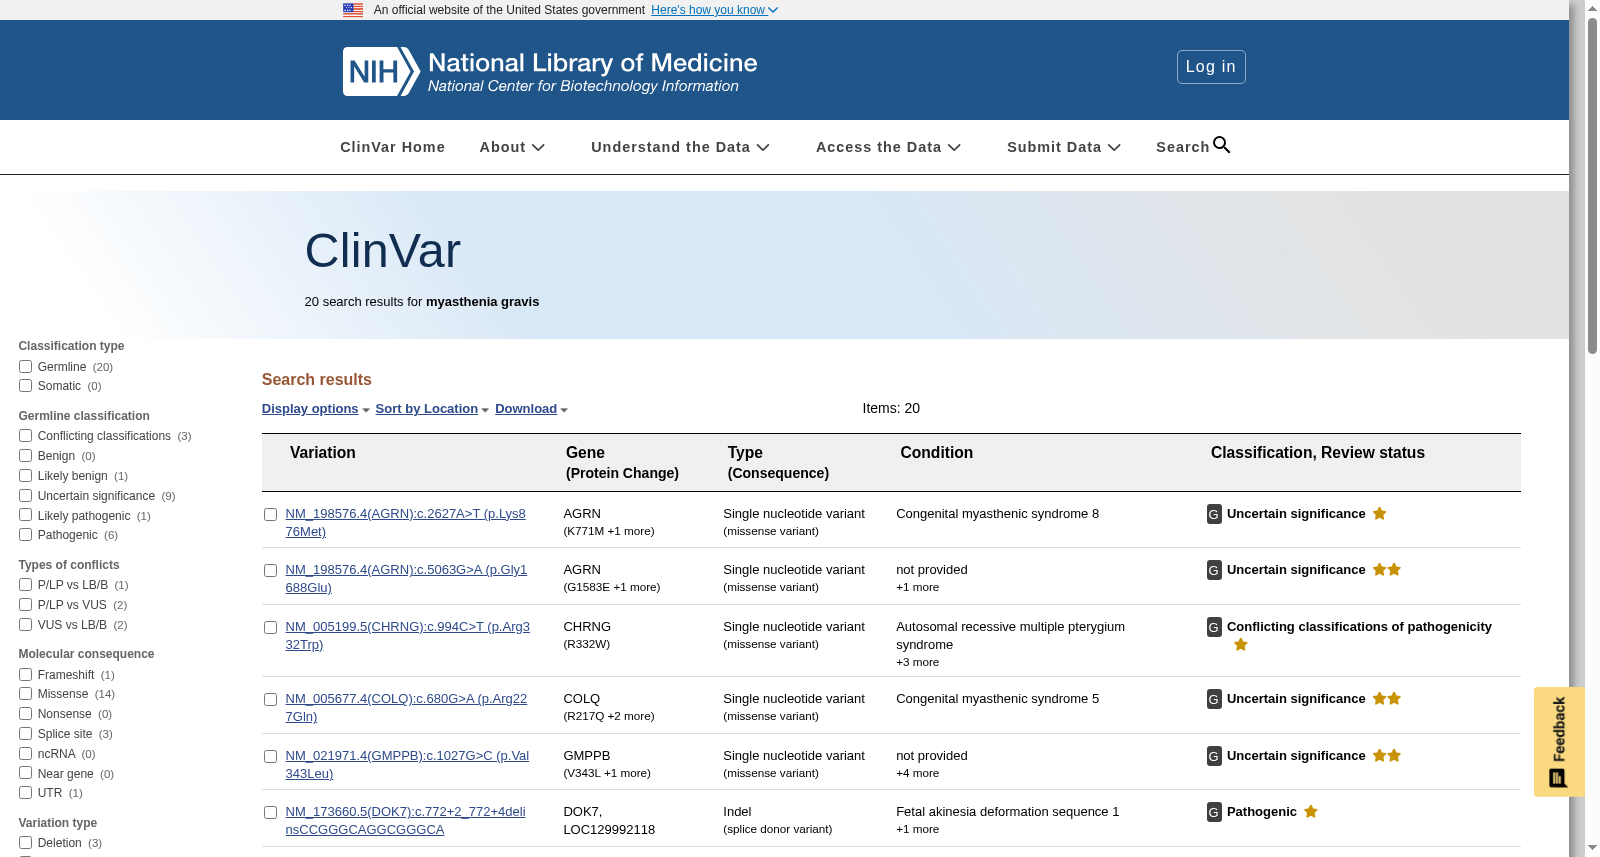1600x857 pixels.
Task: Select the DOK7 variant row checkbox
Action: click(x=270, y=813)
